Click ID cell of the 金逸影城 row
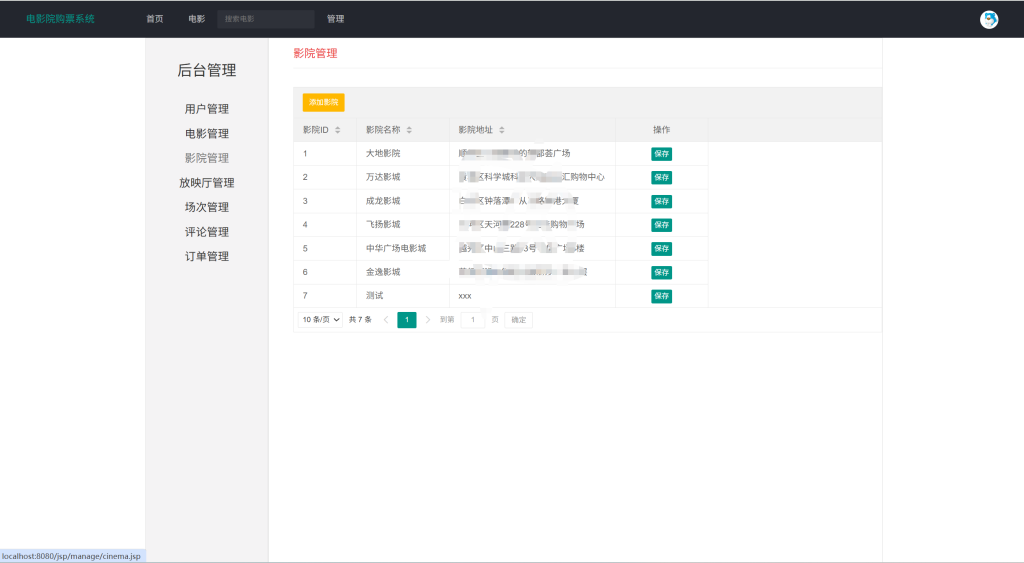This screenshot has height=563, width=1024. tap(325, 272)
